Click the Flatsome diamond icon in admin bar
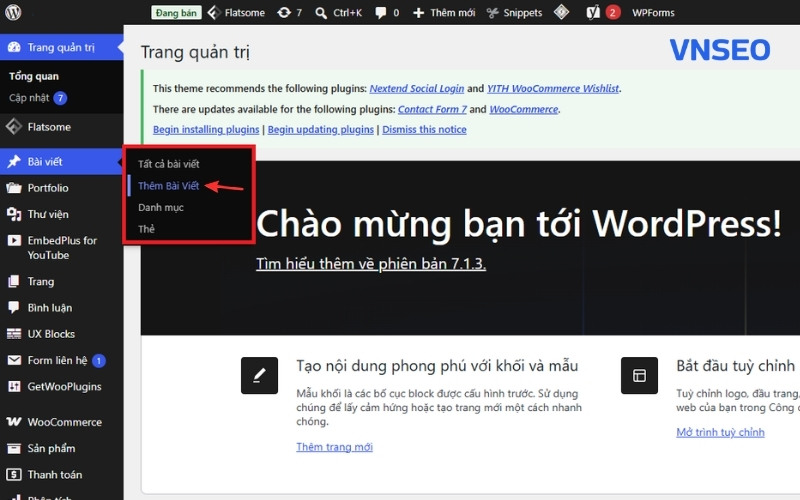This screenshot has height=500, width=800. (214, 12)
